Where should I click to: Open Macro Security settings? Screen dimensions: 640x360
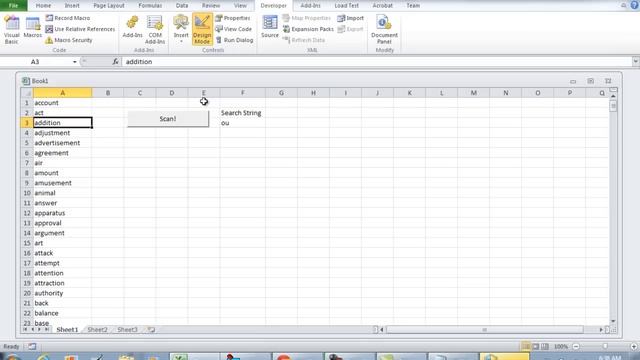(69, 40)
